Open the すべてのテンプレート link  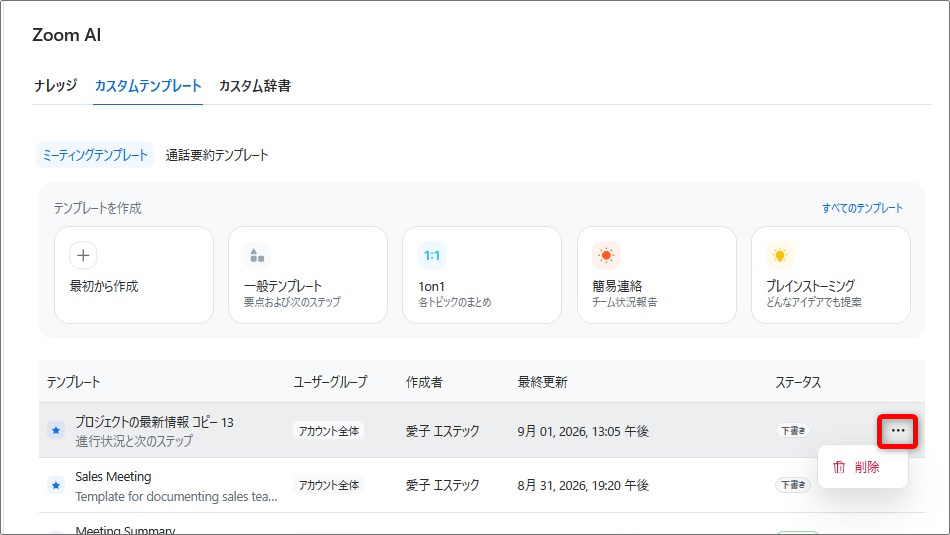tap(862, 208)
